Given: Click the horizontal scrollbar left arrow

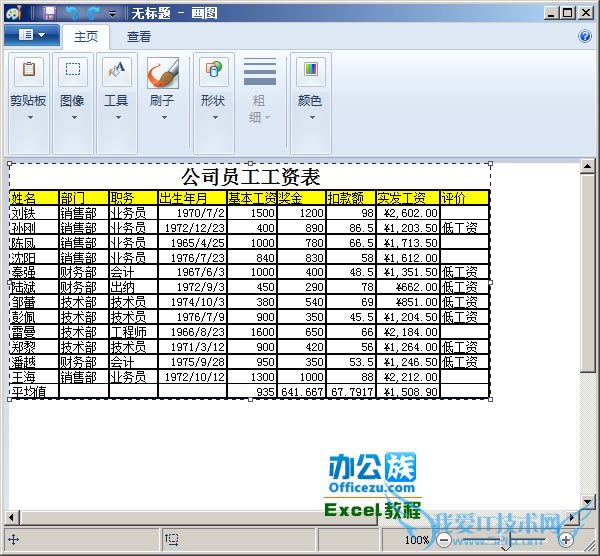Looking at the screenshot, I should pos(11,518).
